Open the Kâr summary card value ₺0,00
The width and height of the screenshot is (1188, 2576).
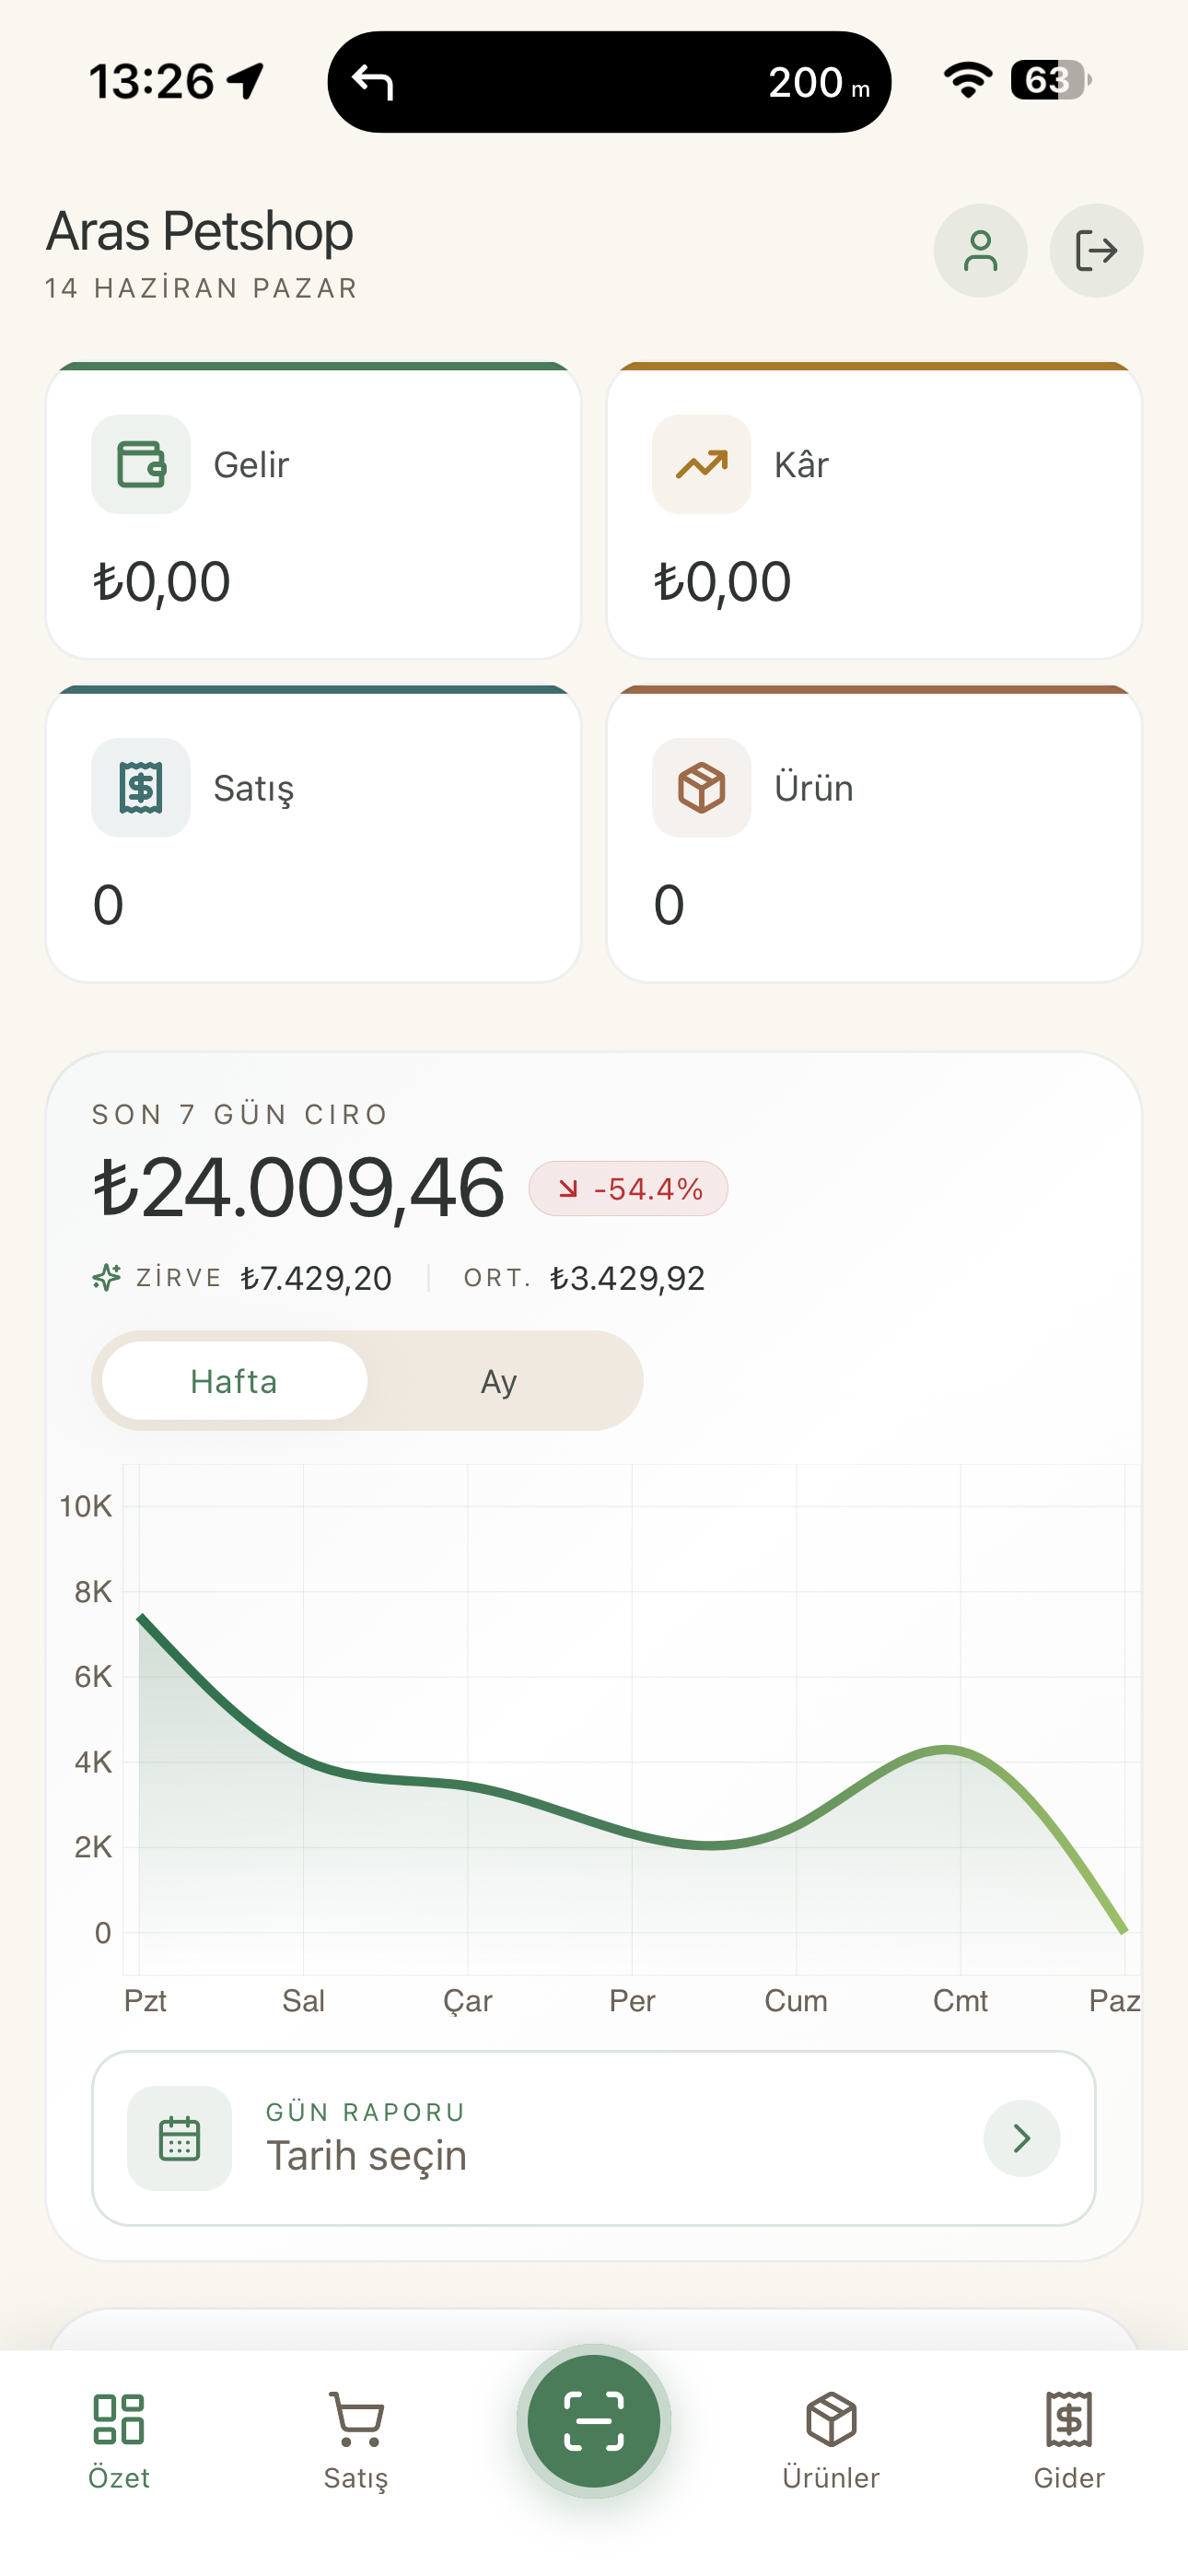722,582
